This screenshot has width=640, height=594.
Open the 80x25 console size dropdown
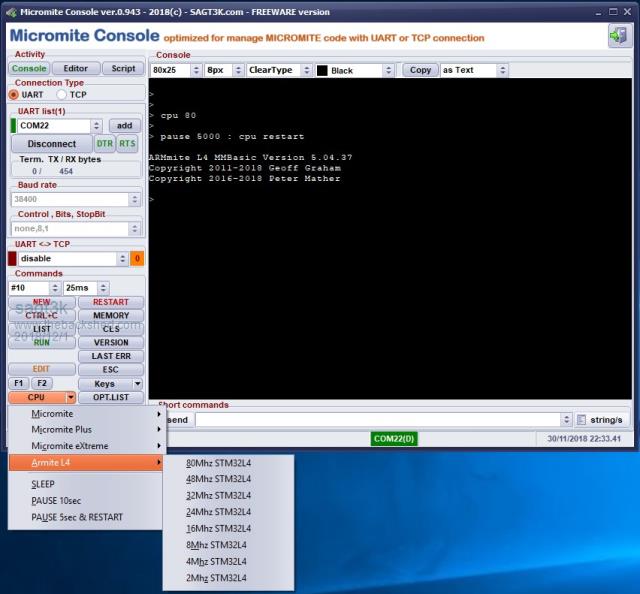[x=176, y=71]
